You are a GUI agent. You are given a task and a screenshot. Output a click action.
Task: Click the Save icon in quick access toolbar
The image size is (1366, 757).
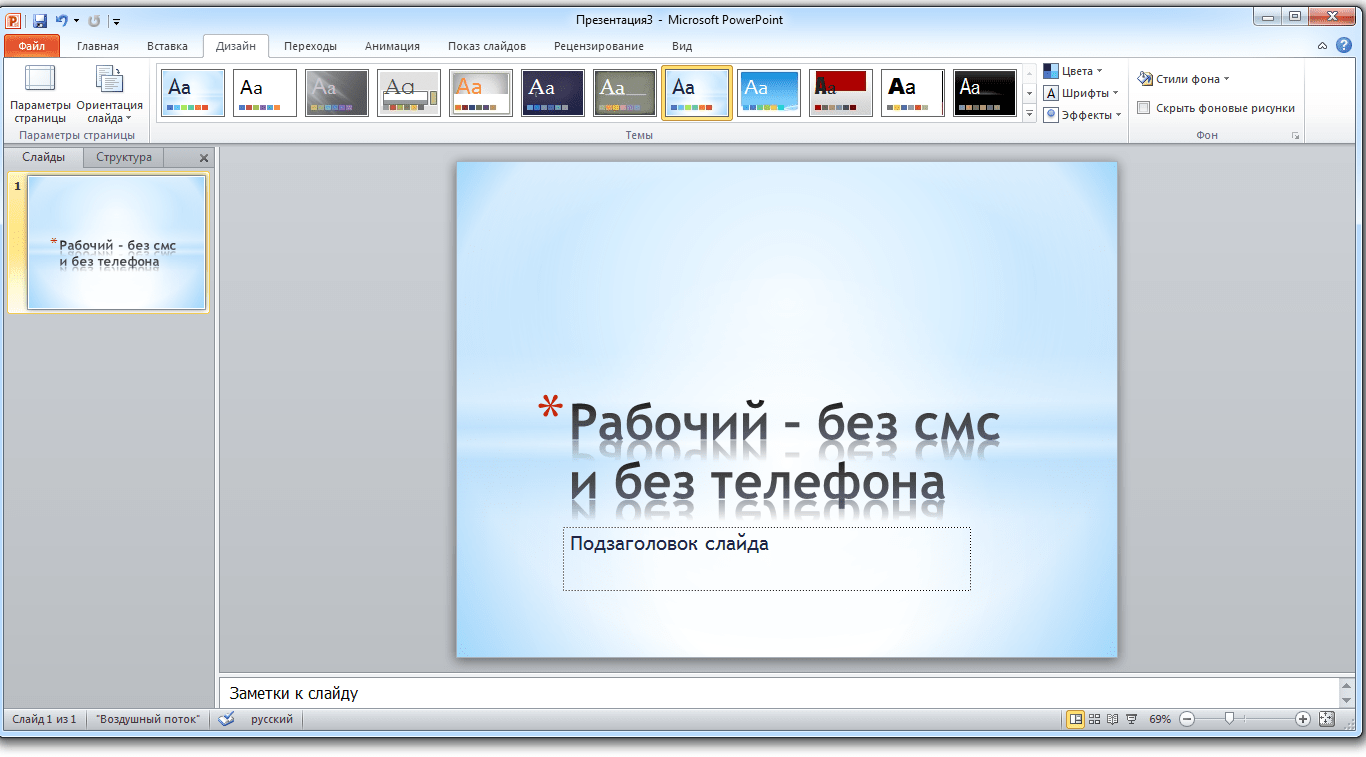39,20
